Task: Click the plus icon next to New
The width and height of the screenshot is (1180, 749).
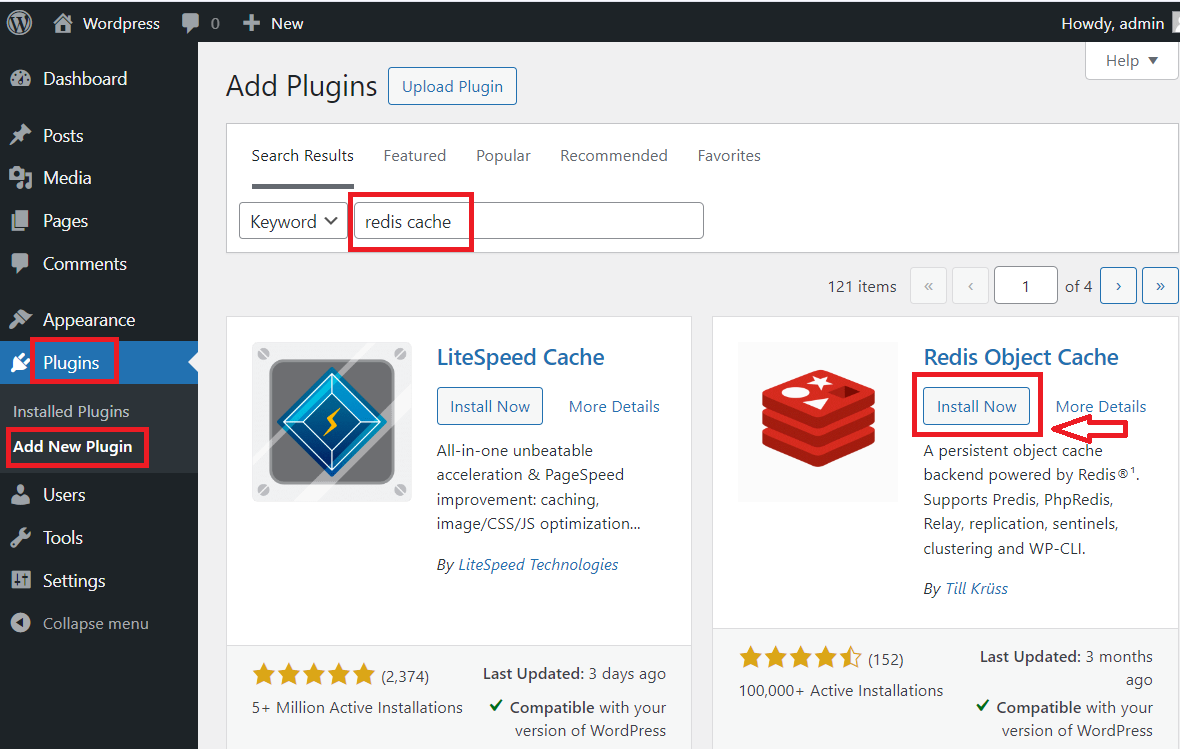Action: coord(251,23)
